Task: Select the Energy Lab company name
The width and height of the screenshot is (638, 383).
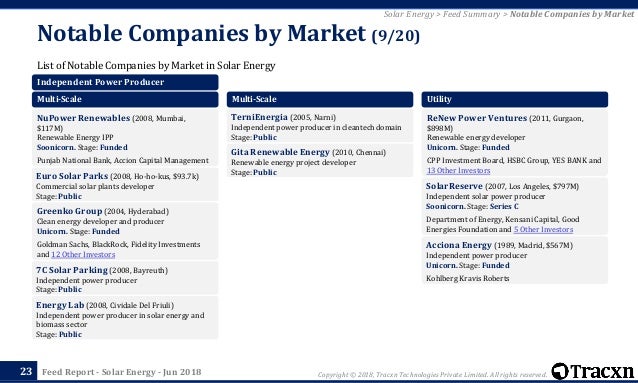Action: coord(60,305)
